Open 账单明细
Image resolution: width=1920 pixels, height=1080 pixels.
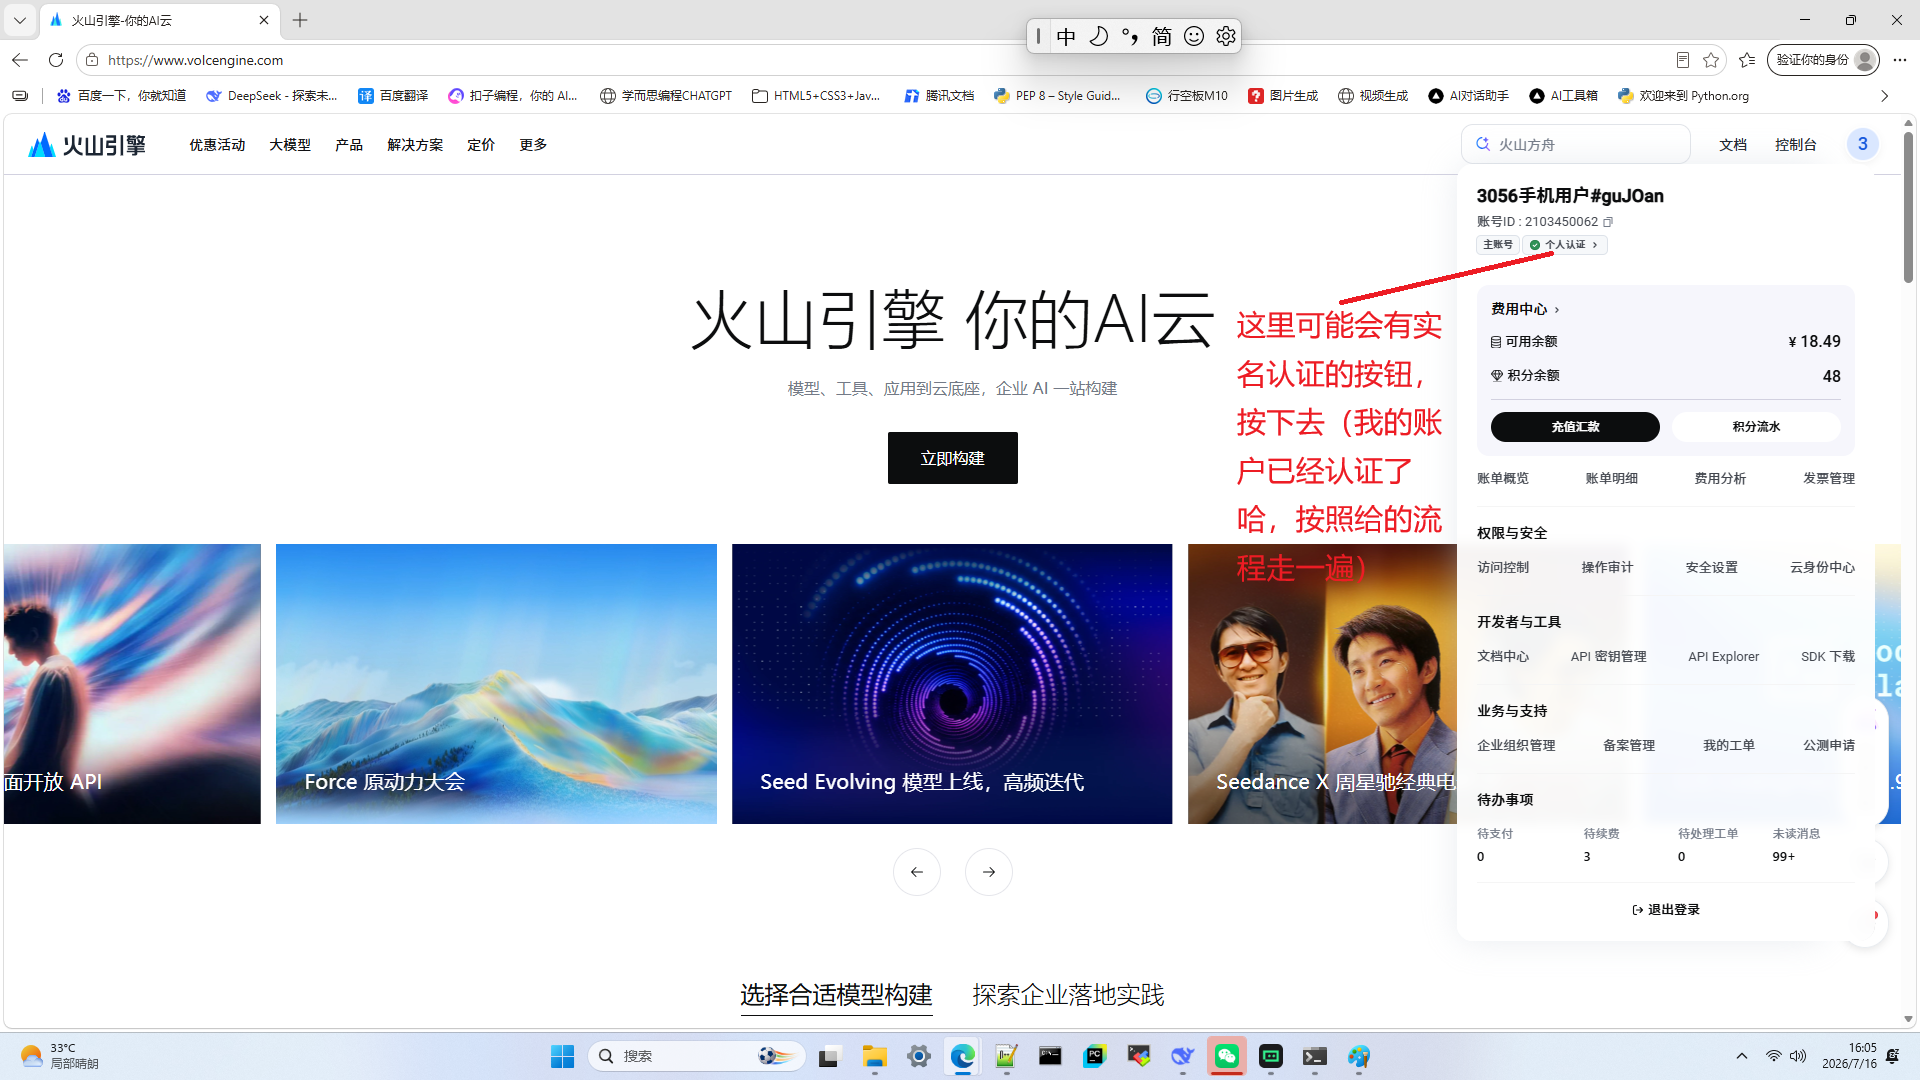pos(1612,479)
